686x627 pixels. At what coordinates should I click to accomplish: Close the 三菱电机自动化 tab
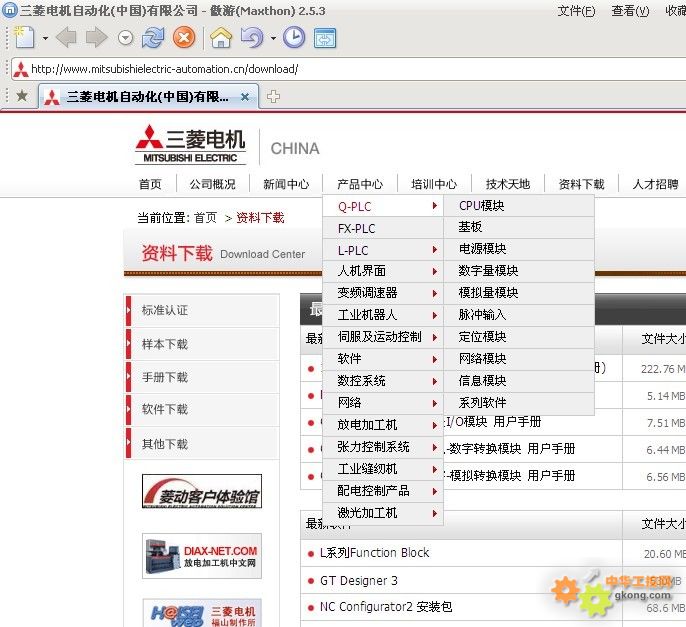coord(245,97)
